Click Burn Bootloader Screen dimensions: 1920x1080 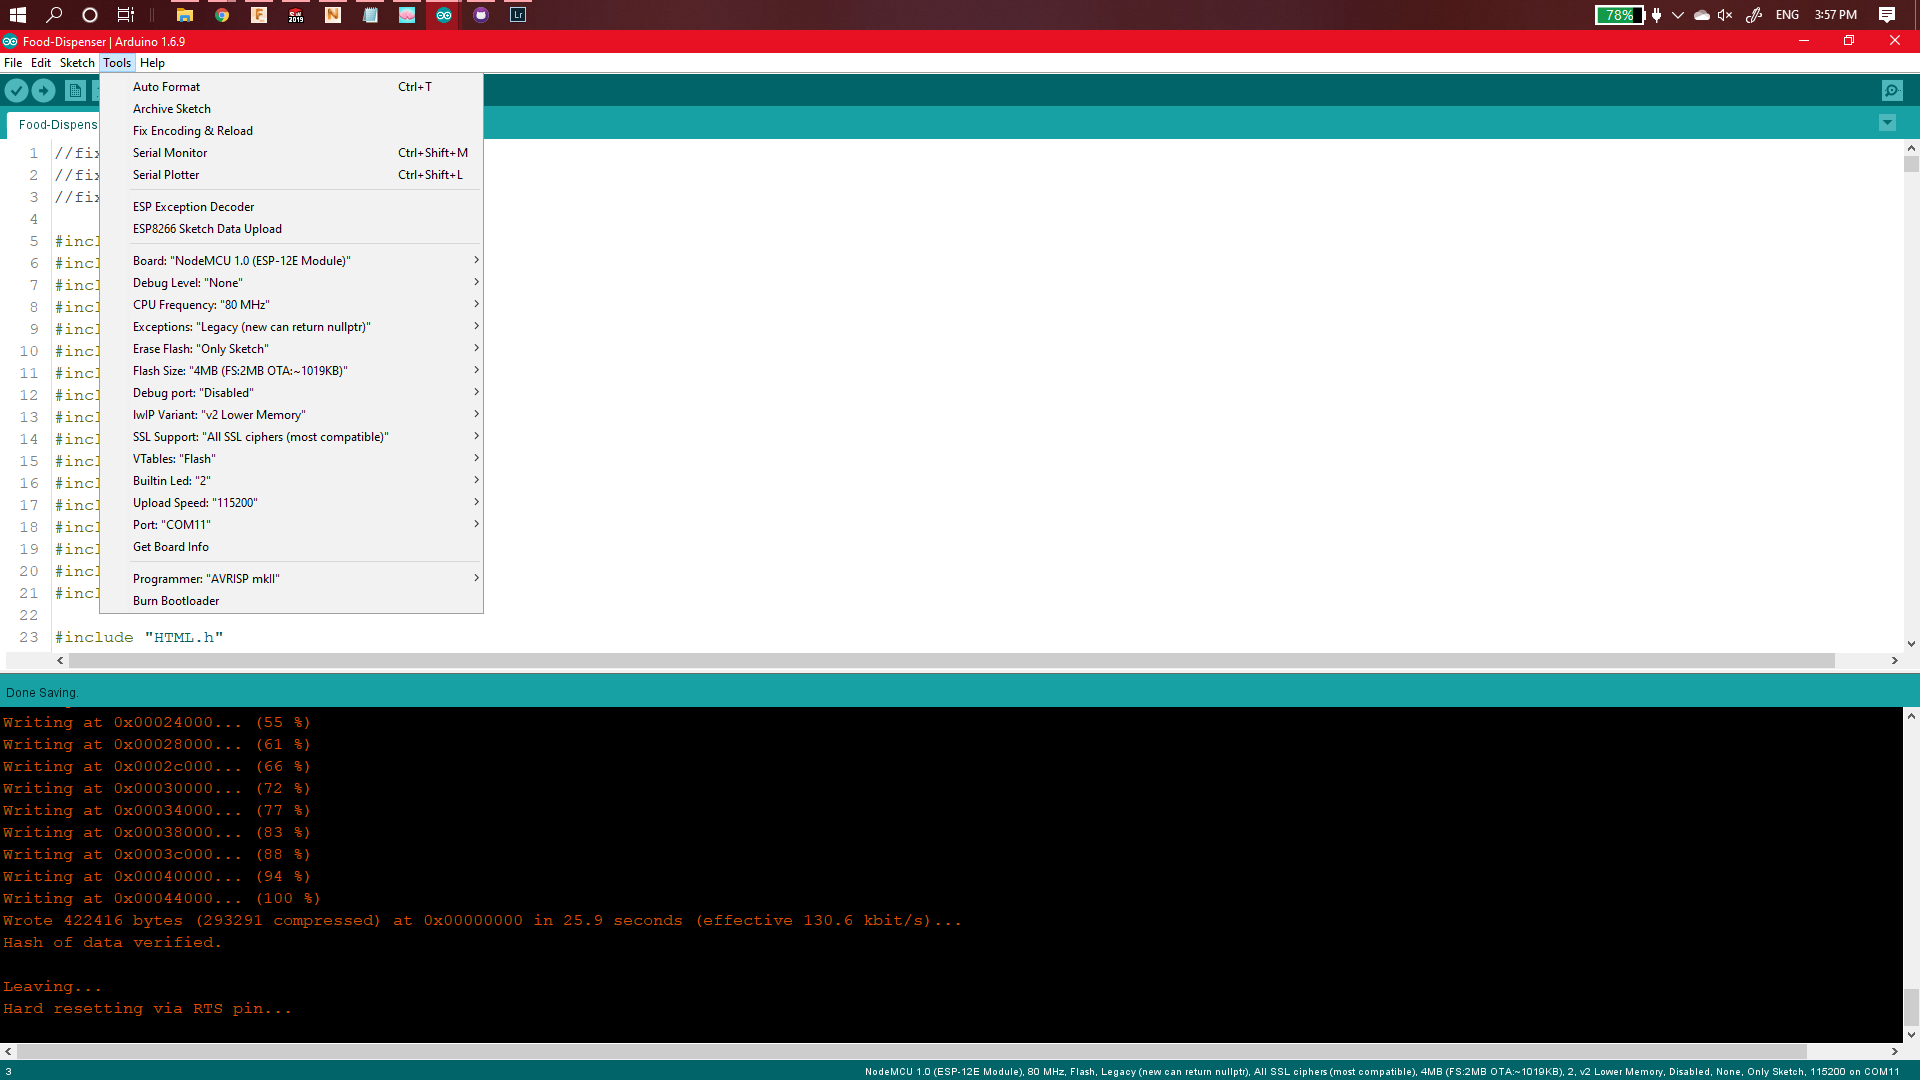pyautogui.click(x=176, y=600)
